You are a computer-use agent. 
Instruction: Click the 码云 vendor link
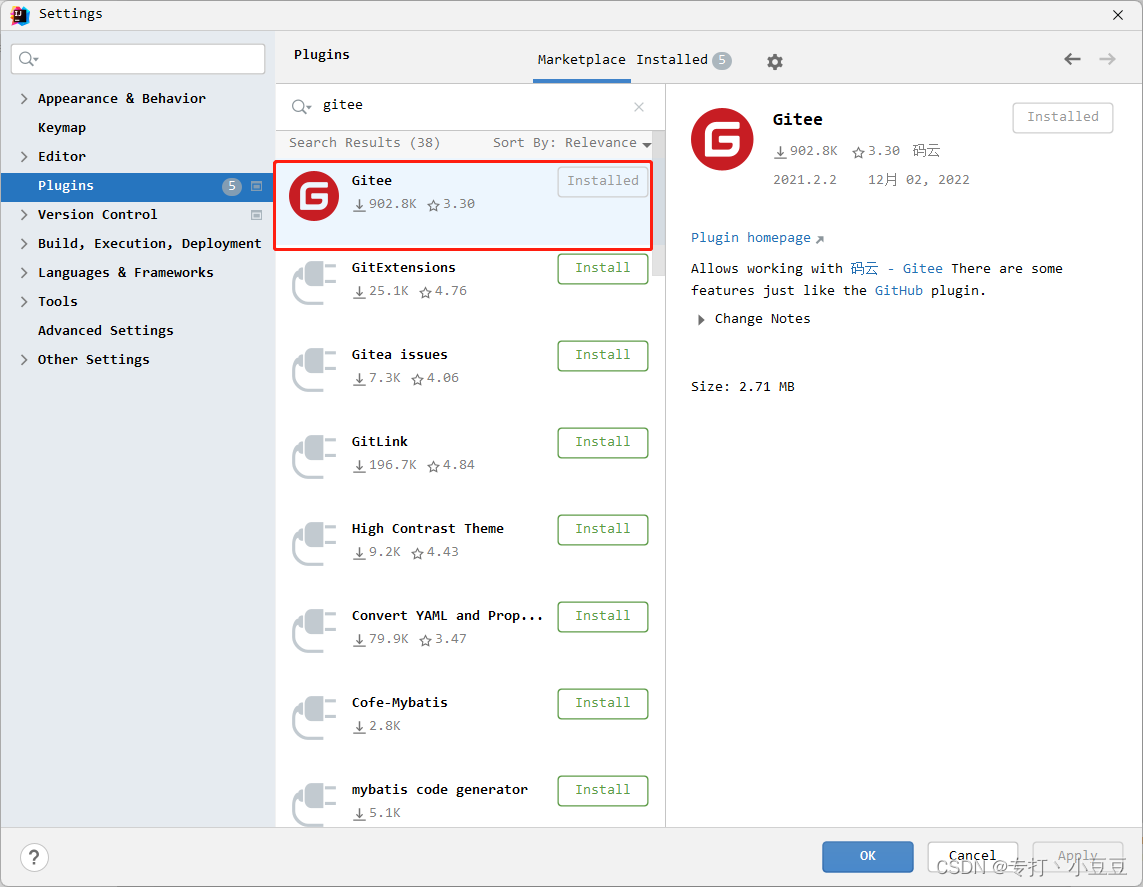926,151
